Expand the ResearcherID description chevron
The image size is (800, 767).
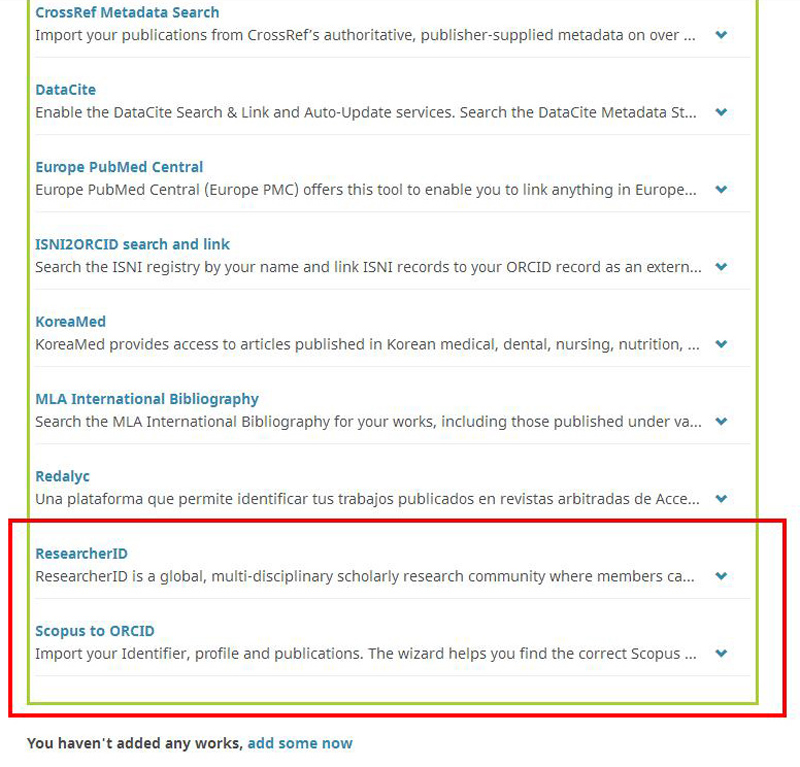tap(721, 576)
